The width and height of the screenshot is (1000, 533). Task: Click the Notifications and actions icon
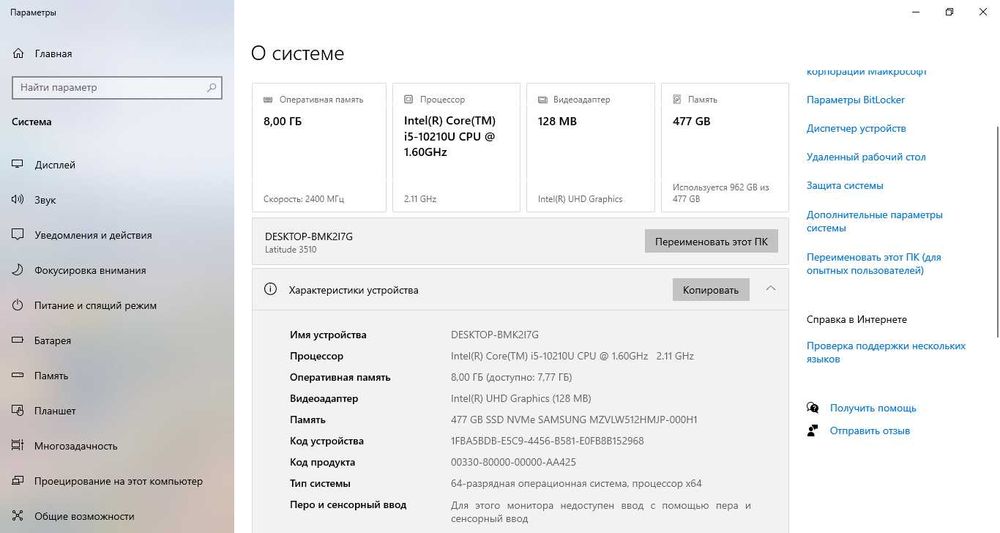click(17, 235)
